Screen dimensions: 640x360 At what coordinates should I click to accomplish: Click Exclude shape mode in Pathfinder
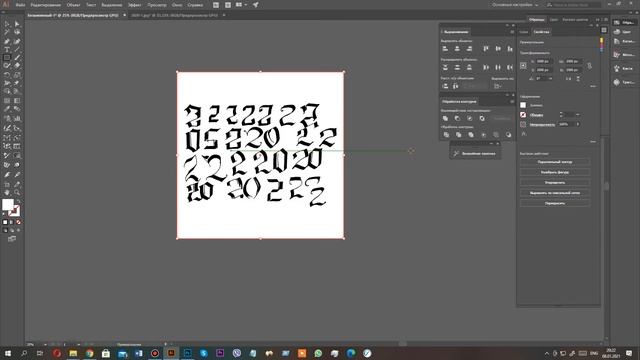tap(482, 118)
